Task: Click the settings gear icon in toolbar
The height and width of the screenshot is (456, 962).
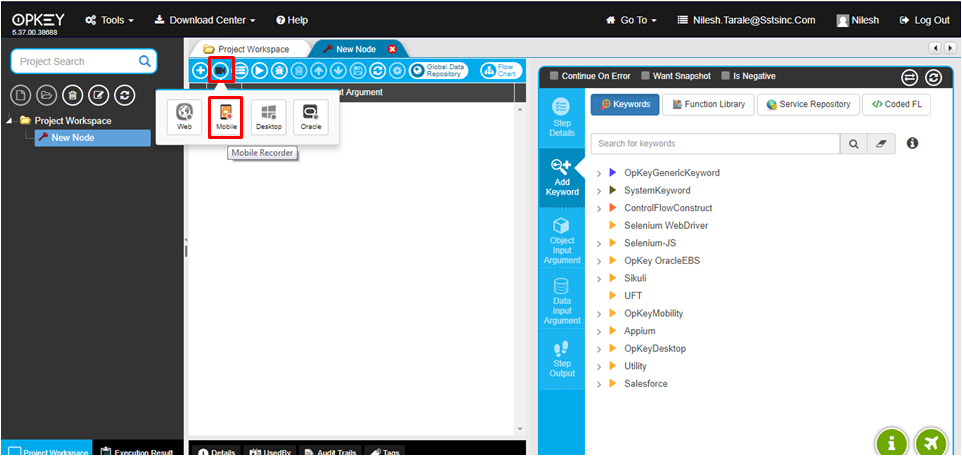Action: pyautogui.click(x=398, y=71)
